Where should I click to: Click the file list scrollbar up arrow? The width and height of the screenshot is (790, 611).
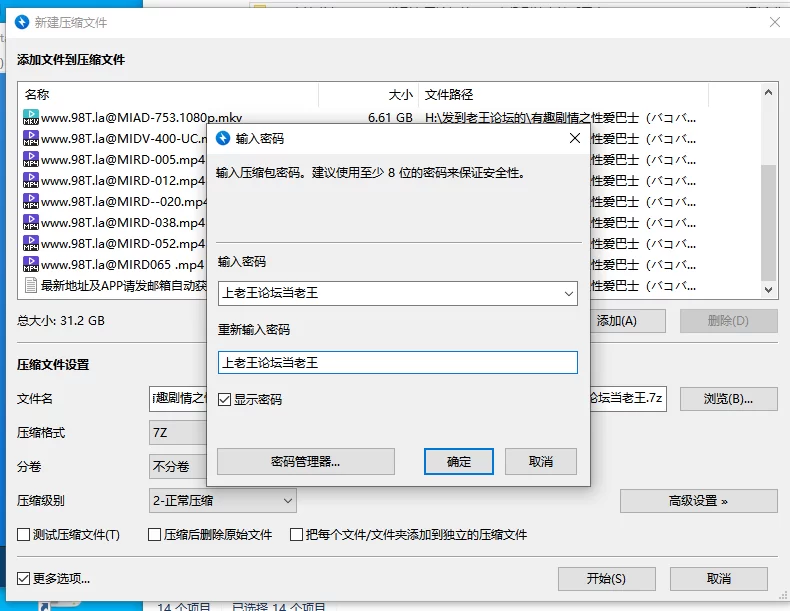[x=768, y=92]
